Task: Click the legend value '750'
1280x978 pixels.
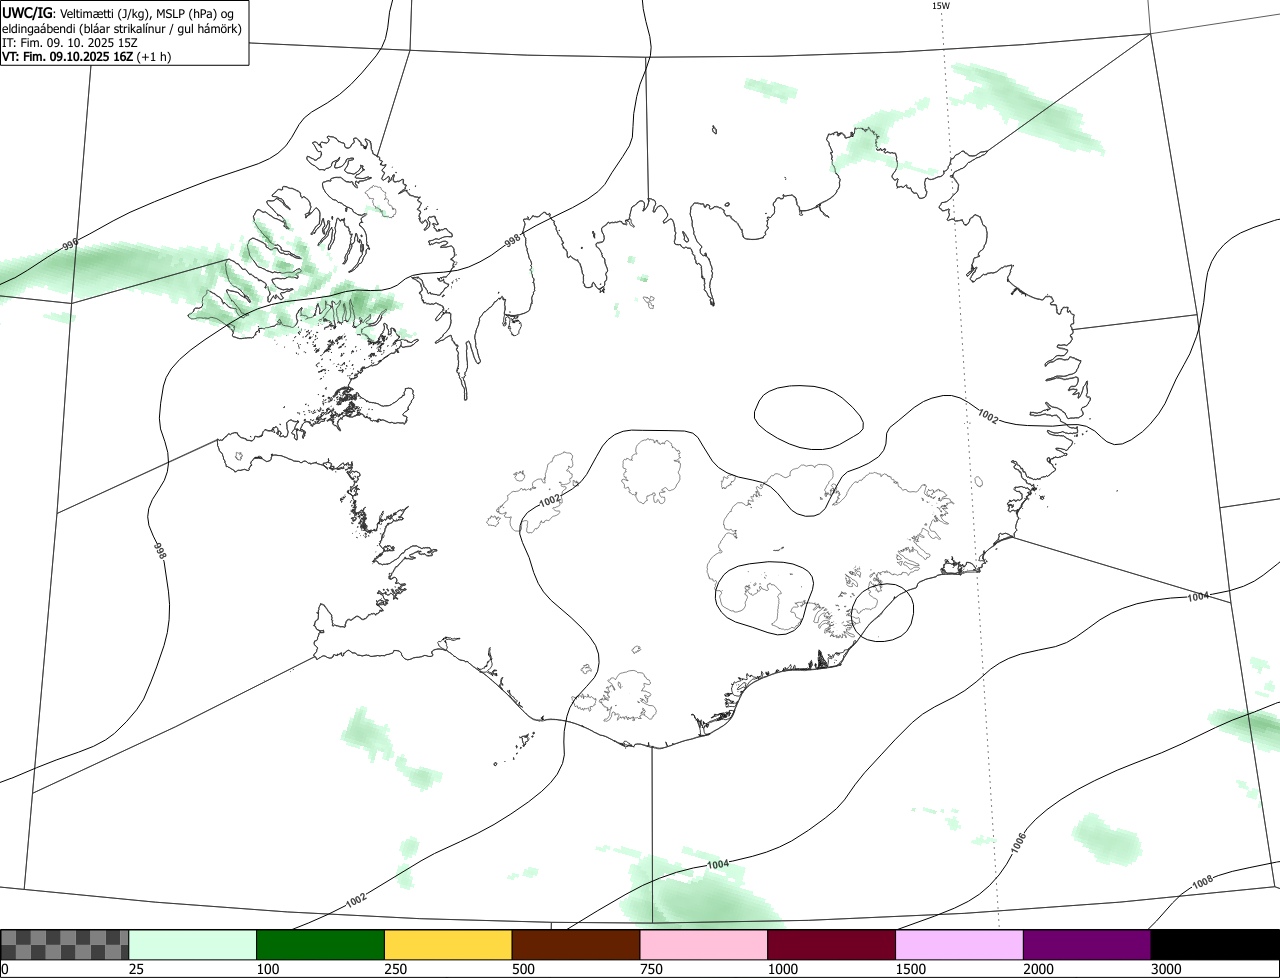Action: 651,970
